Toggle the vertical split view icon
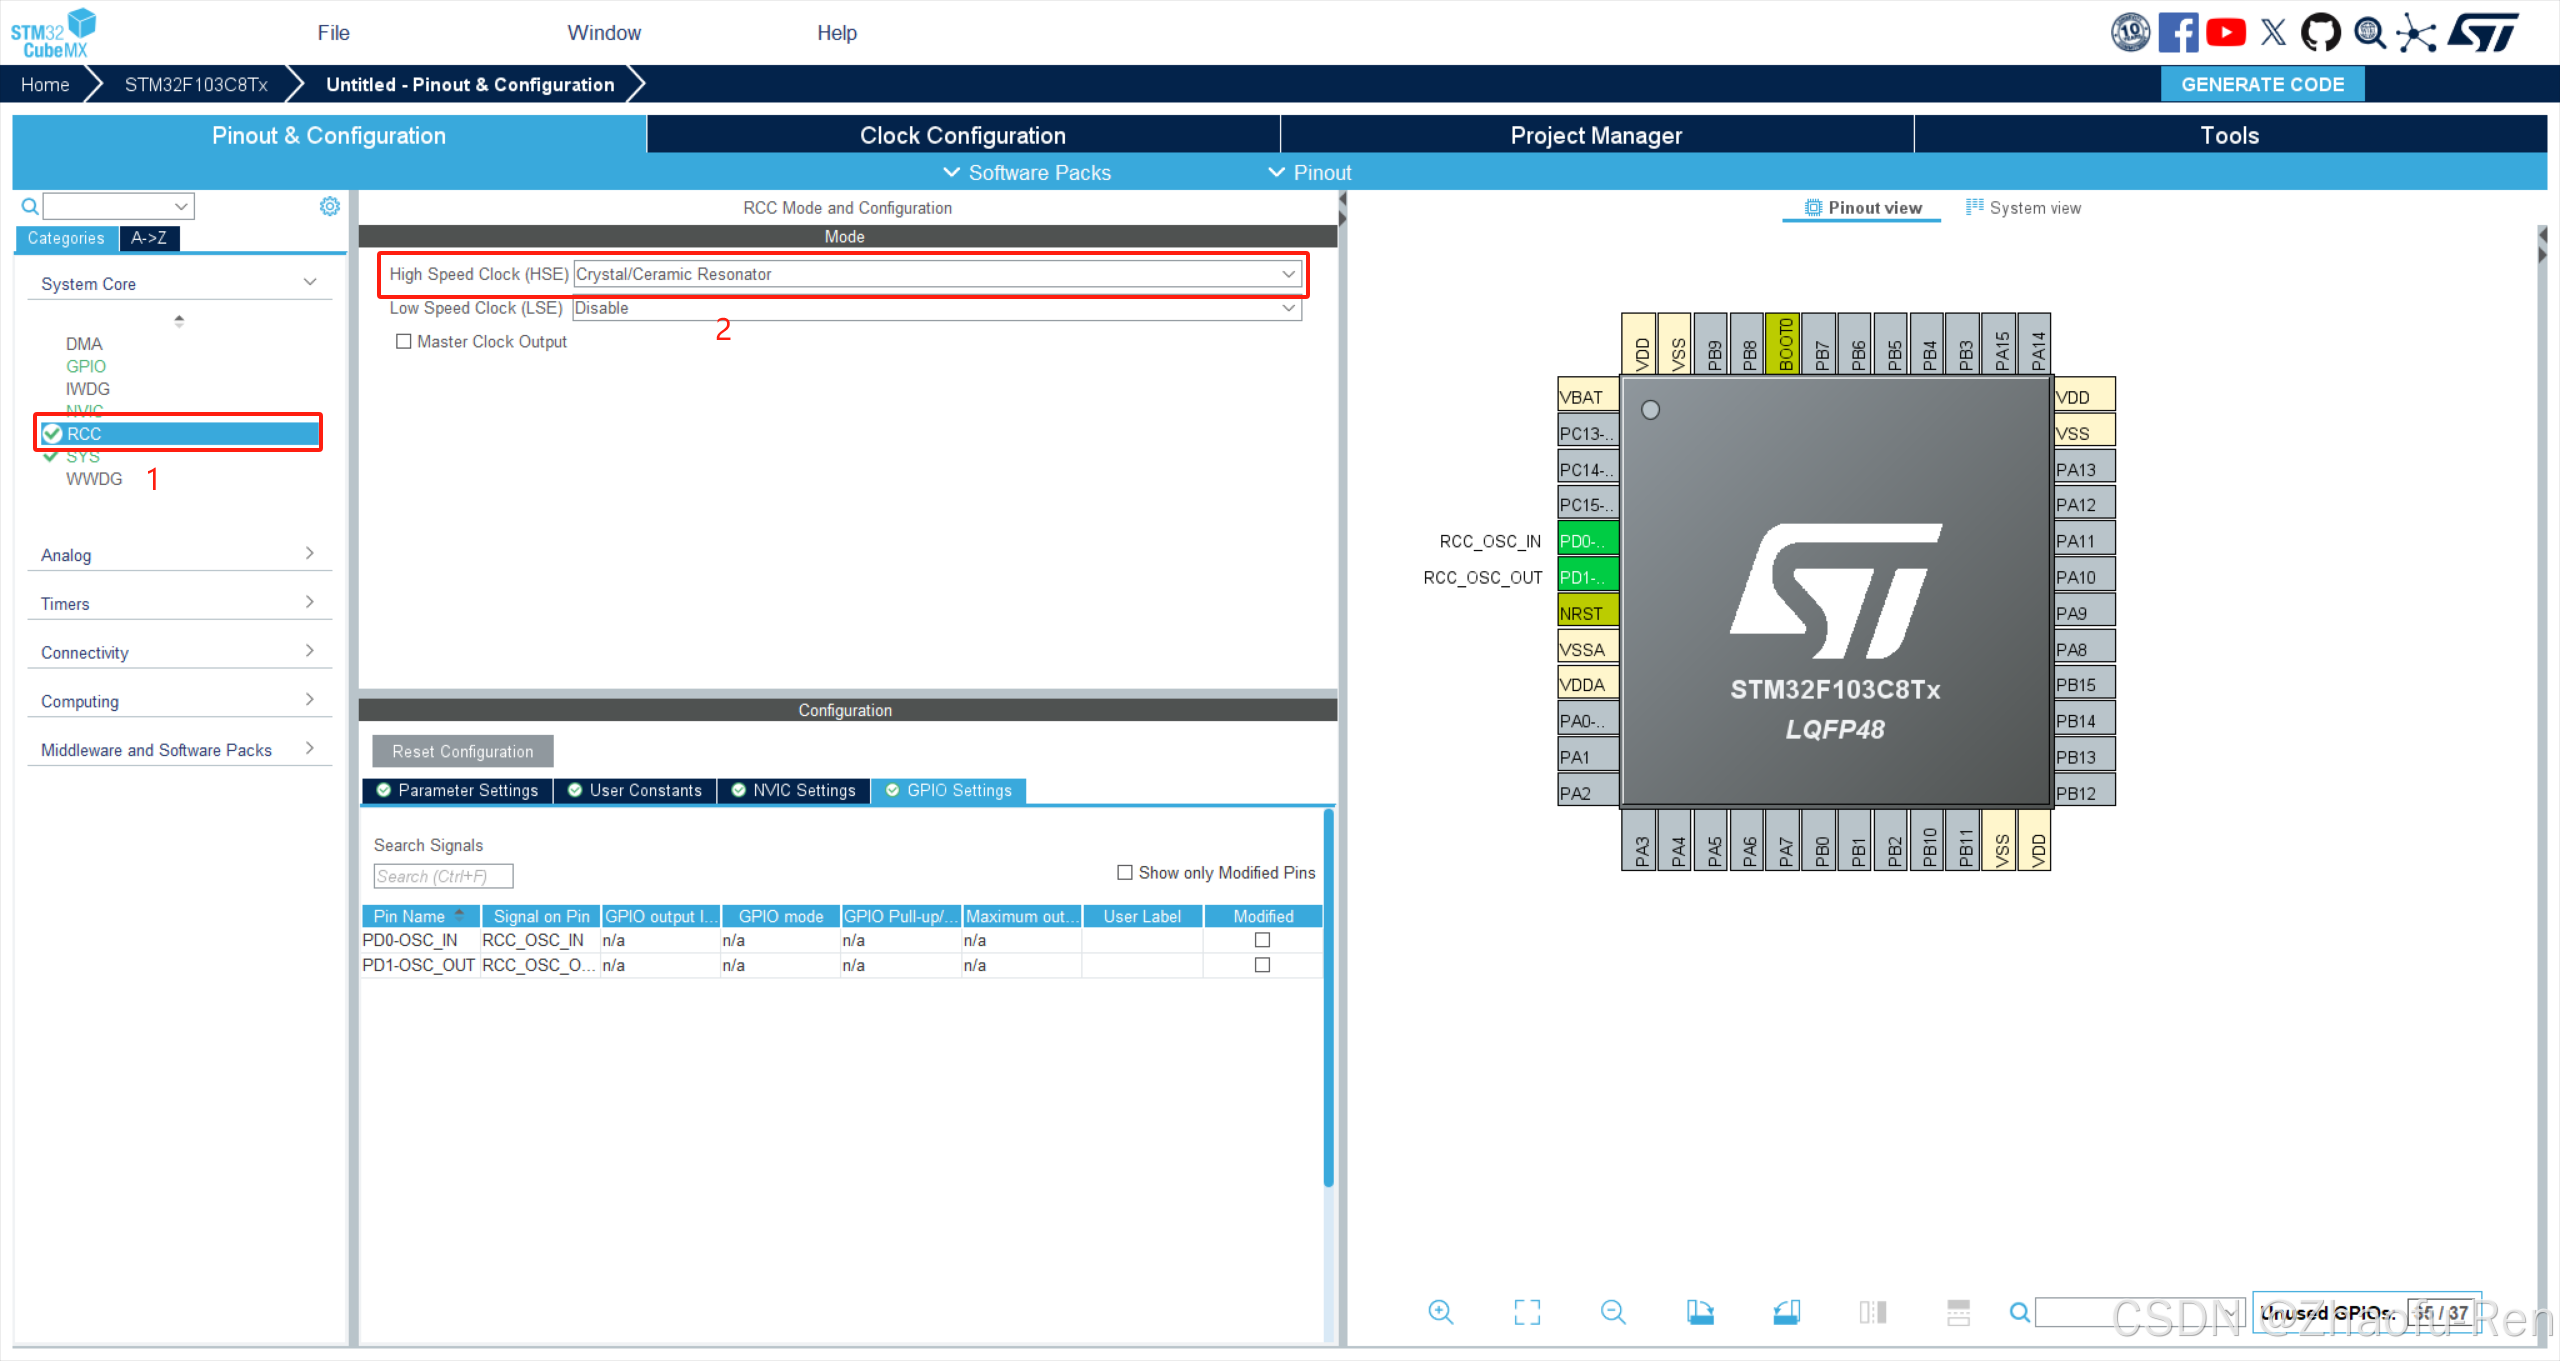 [x=1873, y=1312]
